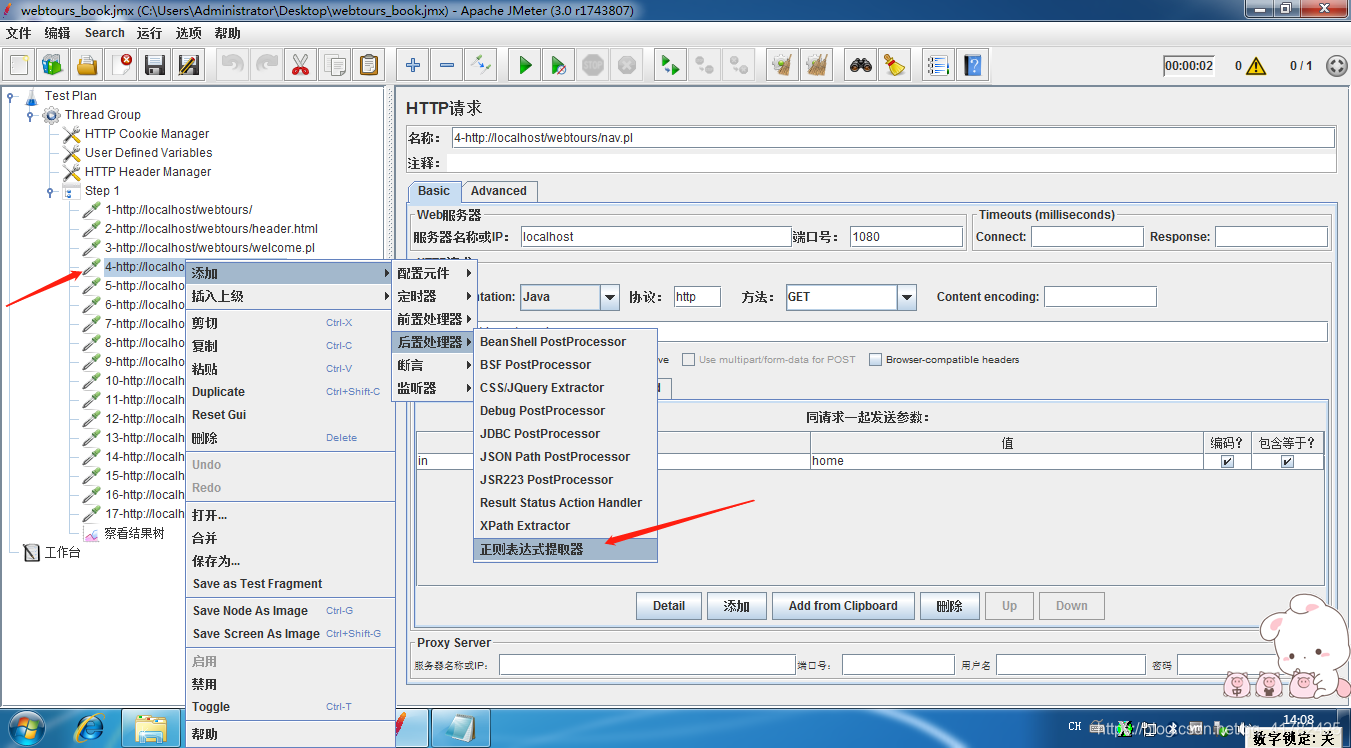Expand the 前置处理器 submenu

435,319
